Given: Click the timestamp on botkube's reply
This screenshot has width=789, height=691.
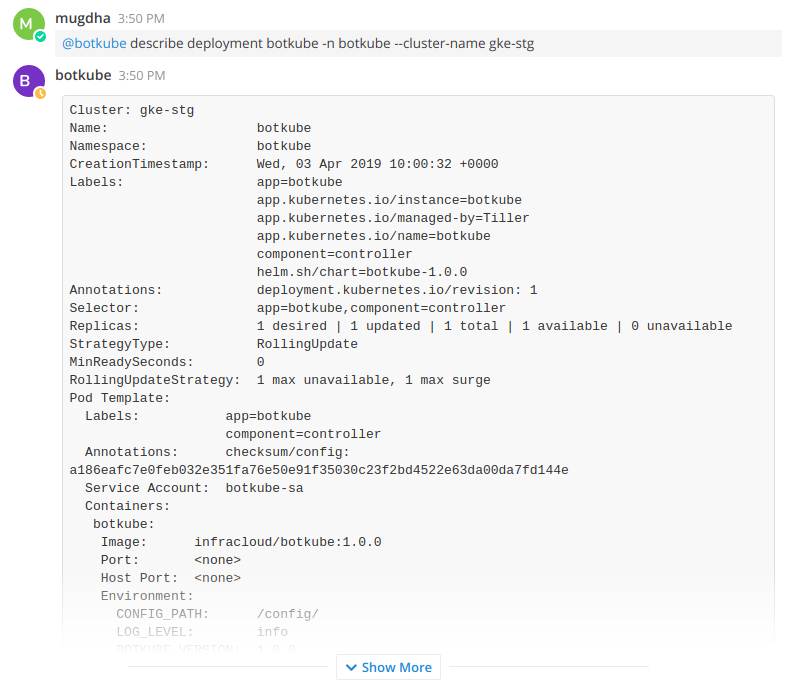Looking at the screenshot, I should [x=141, y=76].
